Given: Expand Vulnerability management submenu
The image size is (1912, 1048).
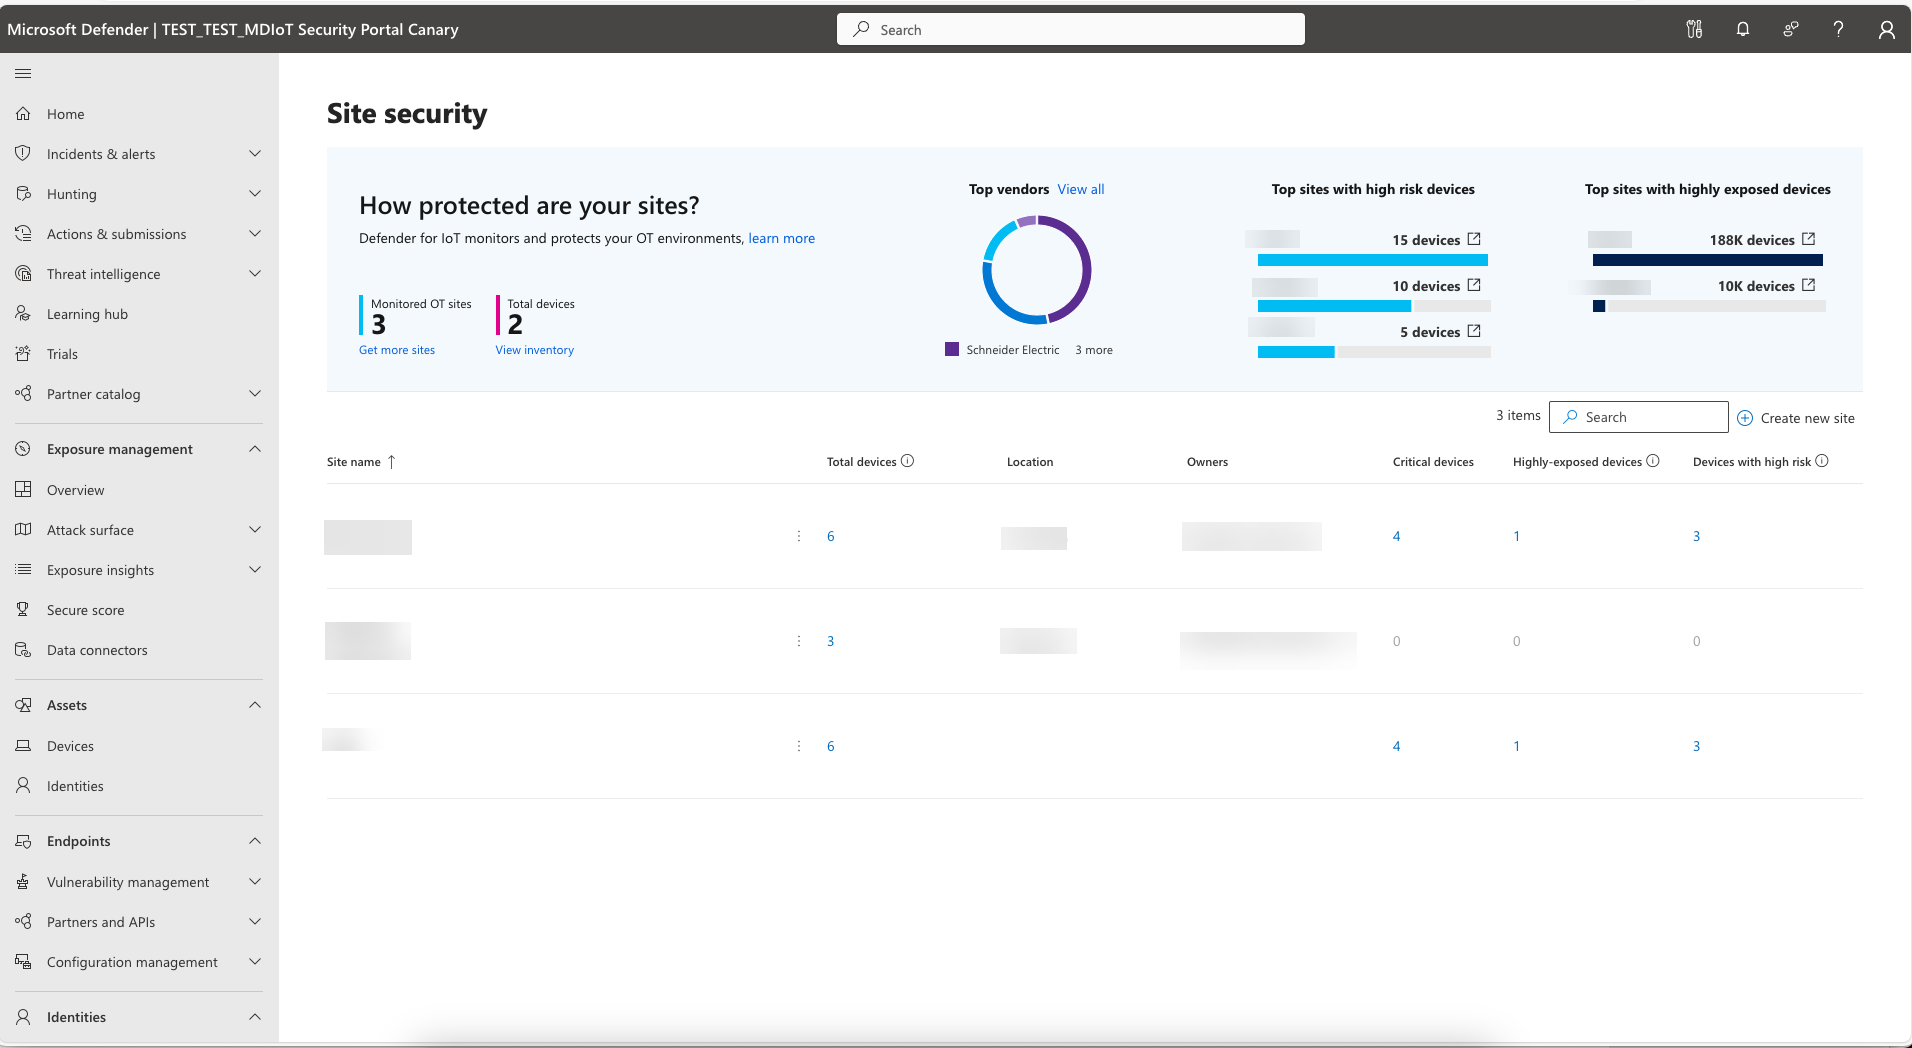Looking at the screenshot, I should [x=255, y=882].
